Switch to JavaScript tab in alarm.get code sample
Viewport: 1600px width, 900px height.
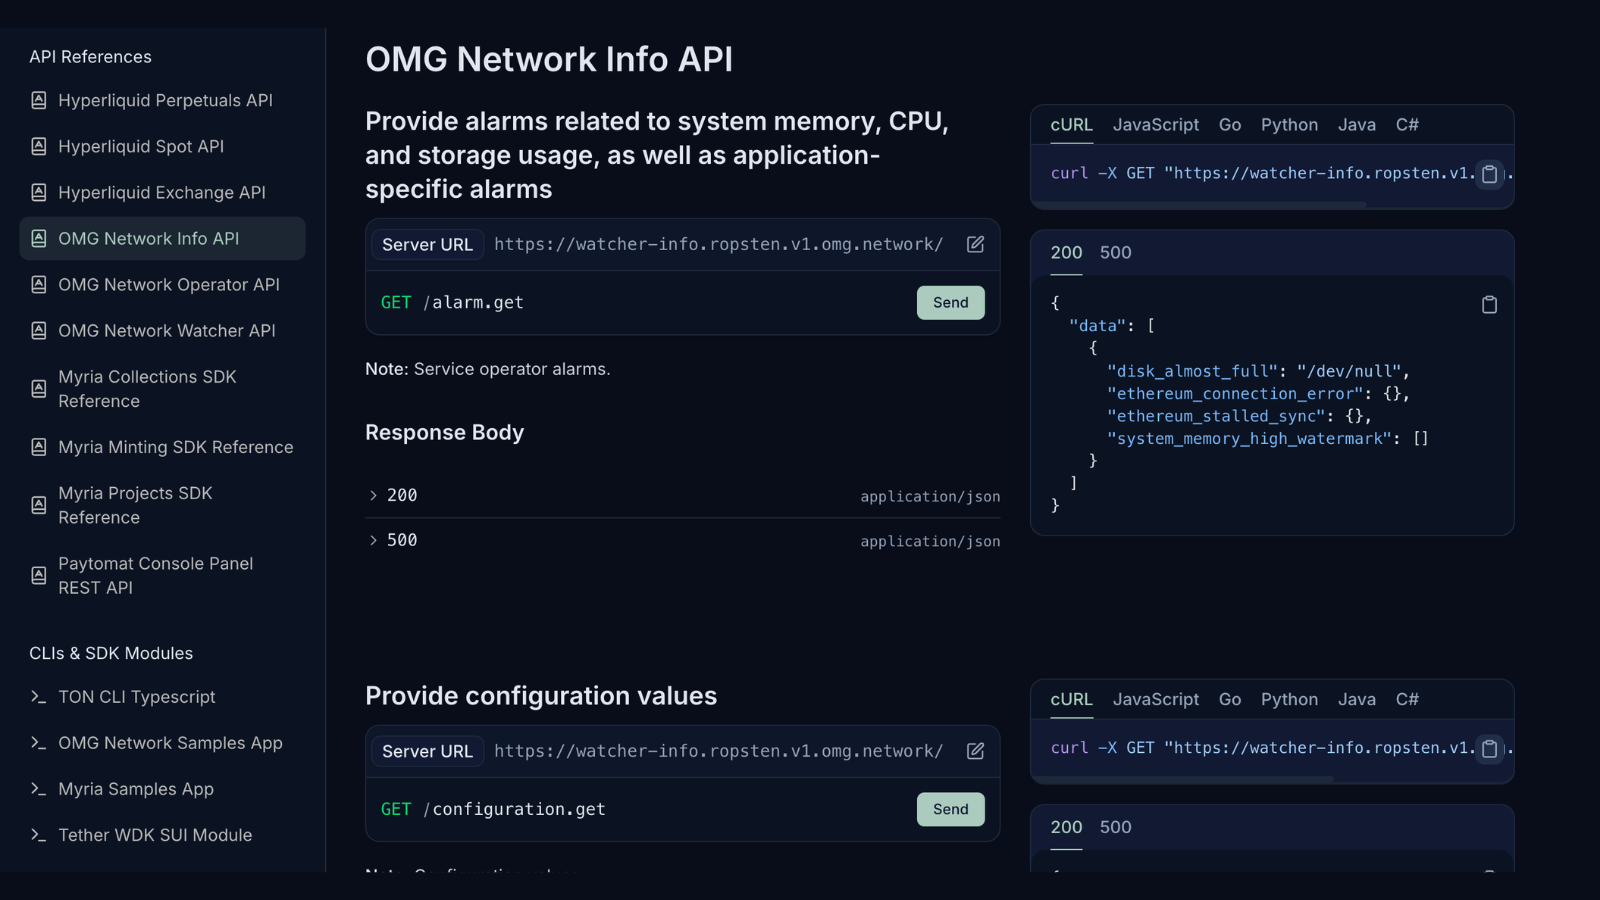1156,125
